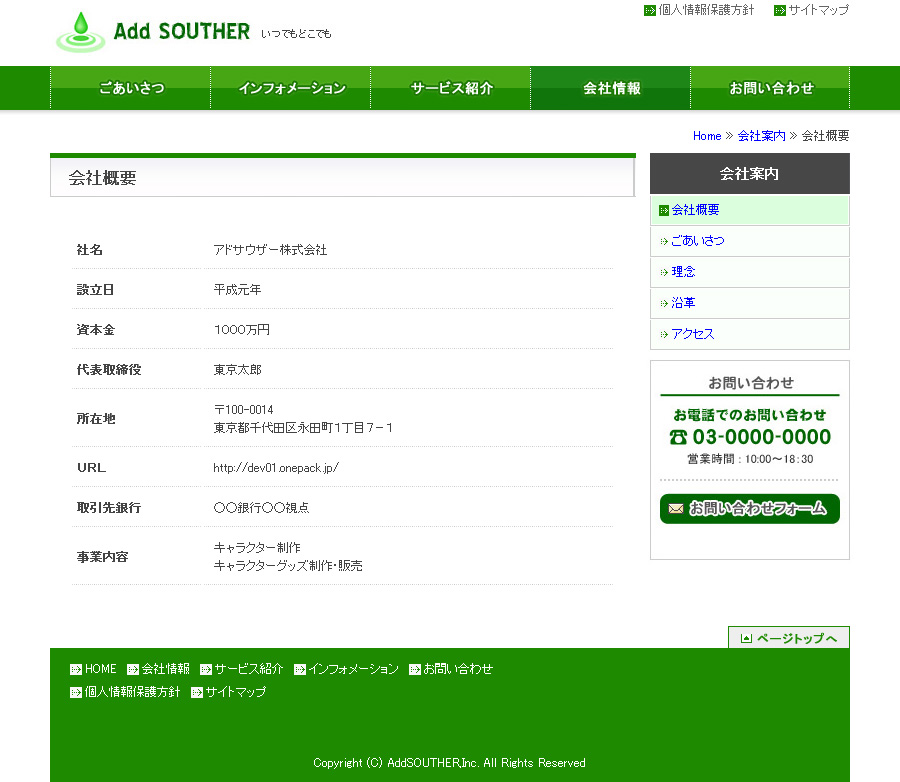
Task: Click arrow icon beside 個人情報保護方針 in header
Action: (650, 10)
